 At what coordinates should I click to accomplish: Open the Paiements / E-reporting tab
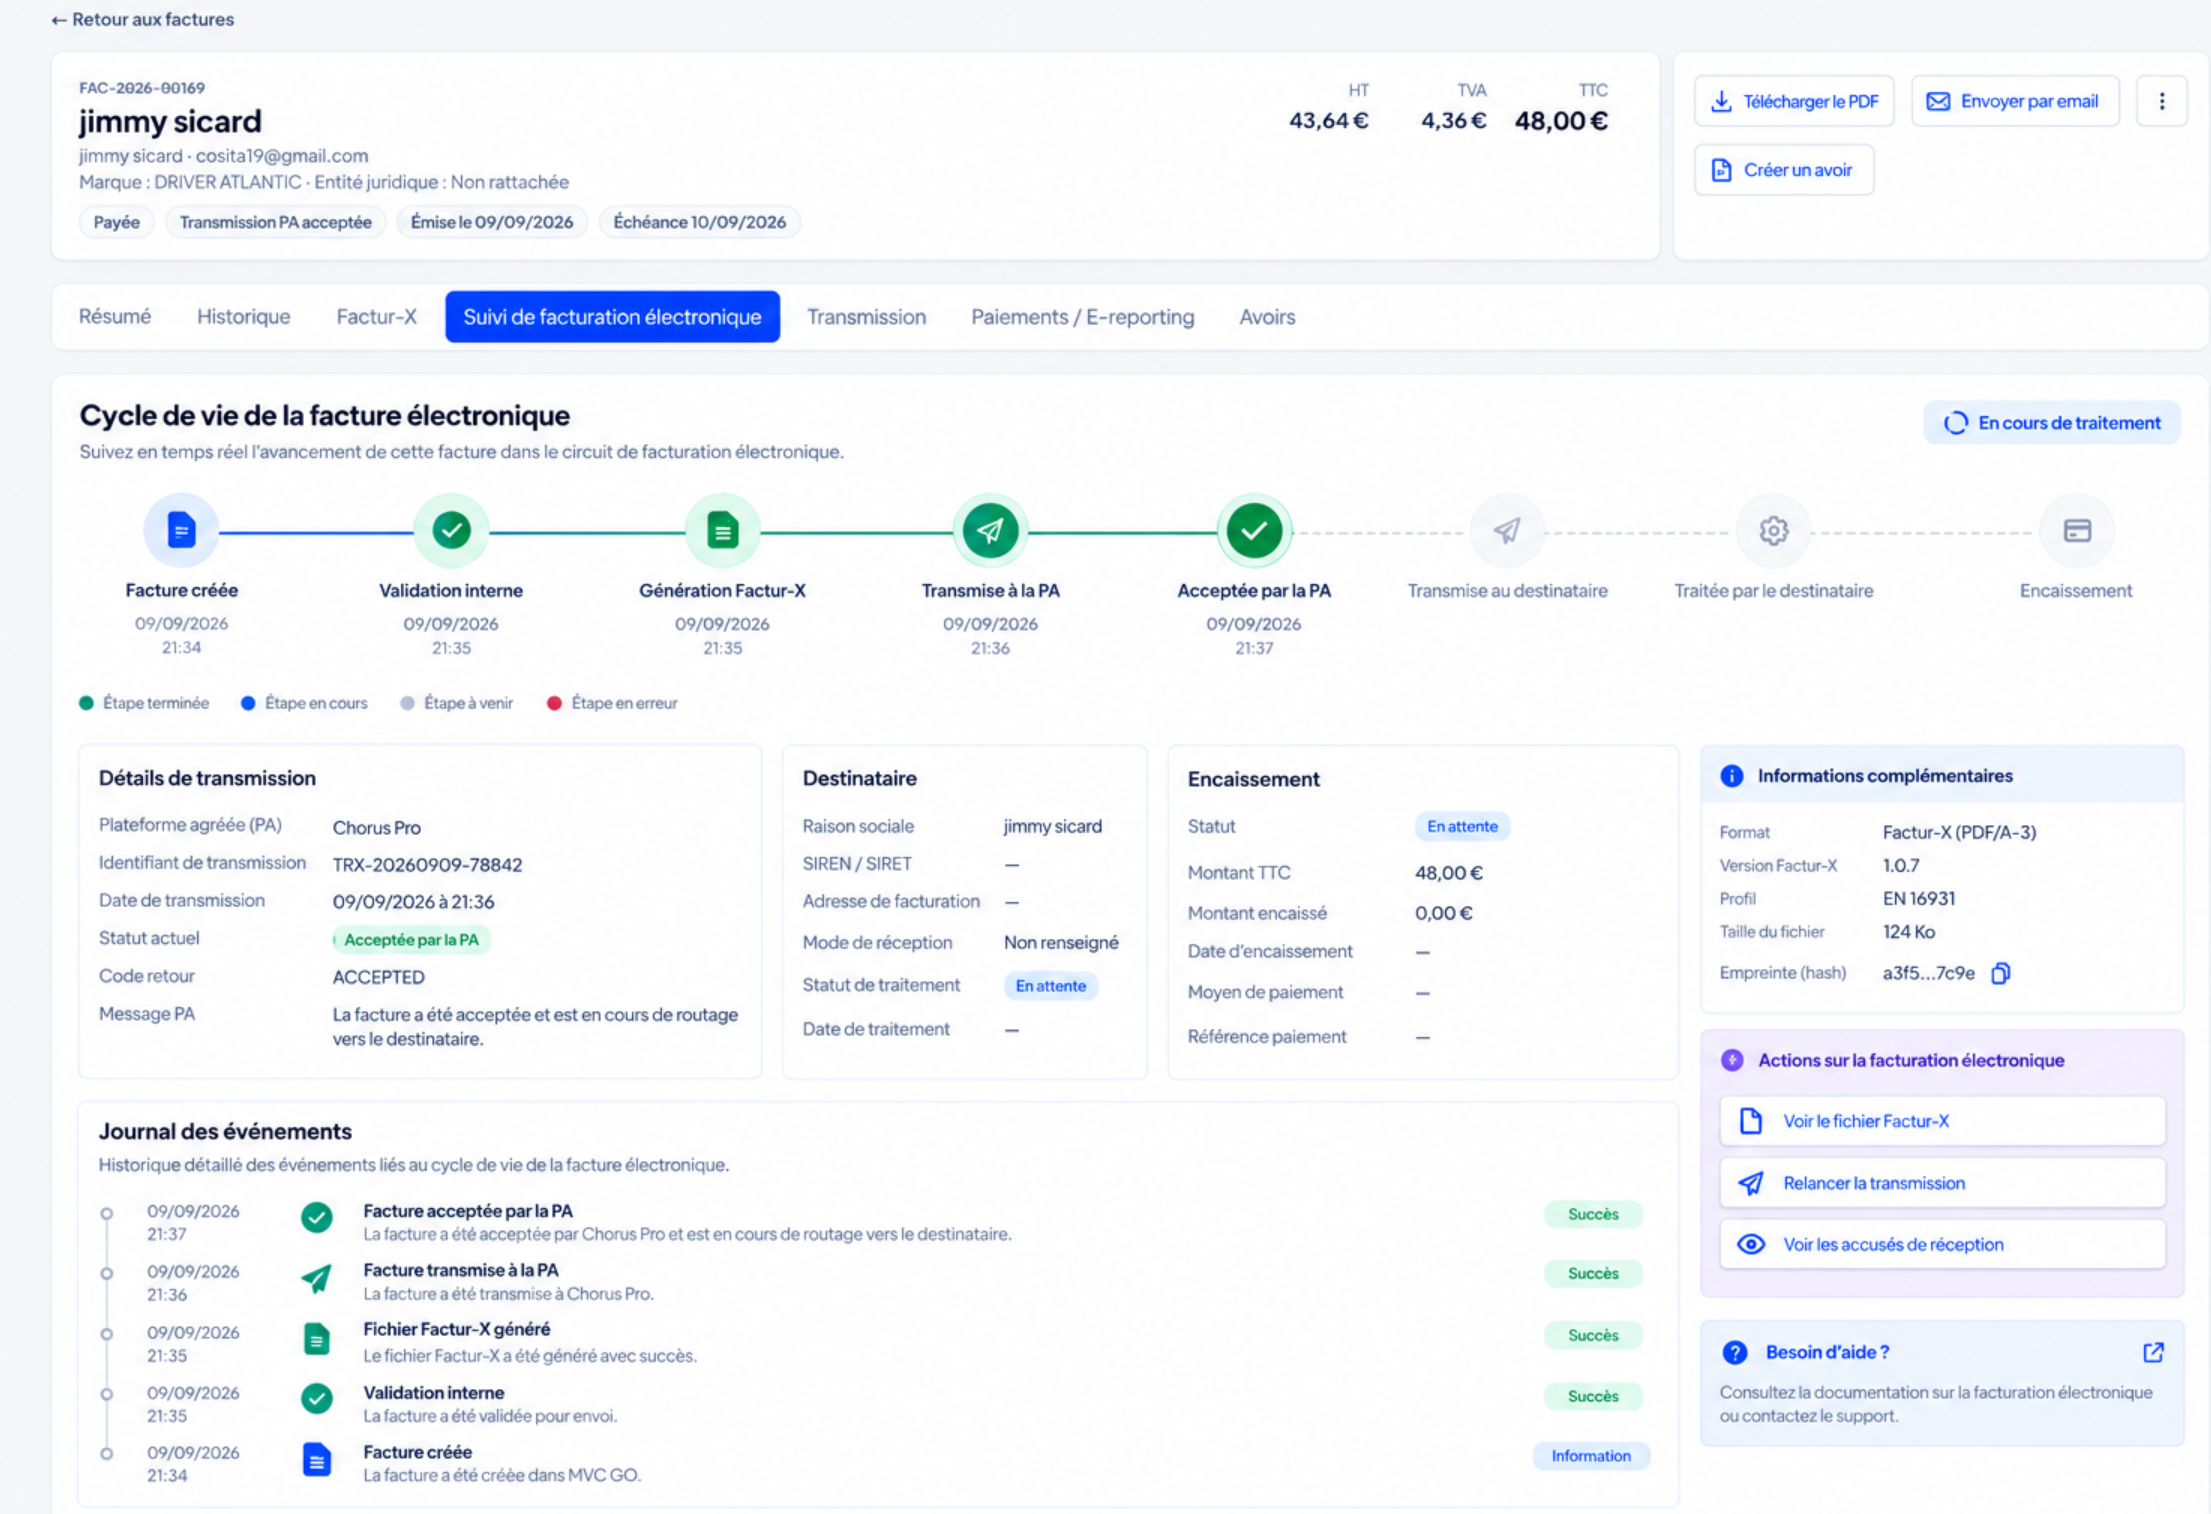[1082, 317]
